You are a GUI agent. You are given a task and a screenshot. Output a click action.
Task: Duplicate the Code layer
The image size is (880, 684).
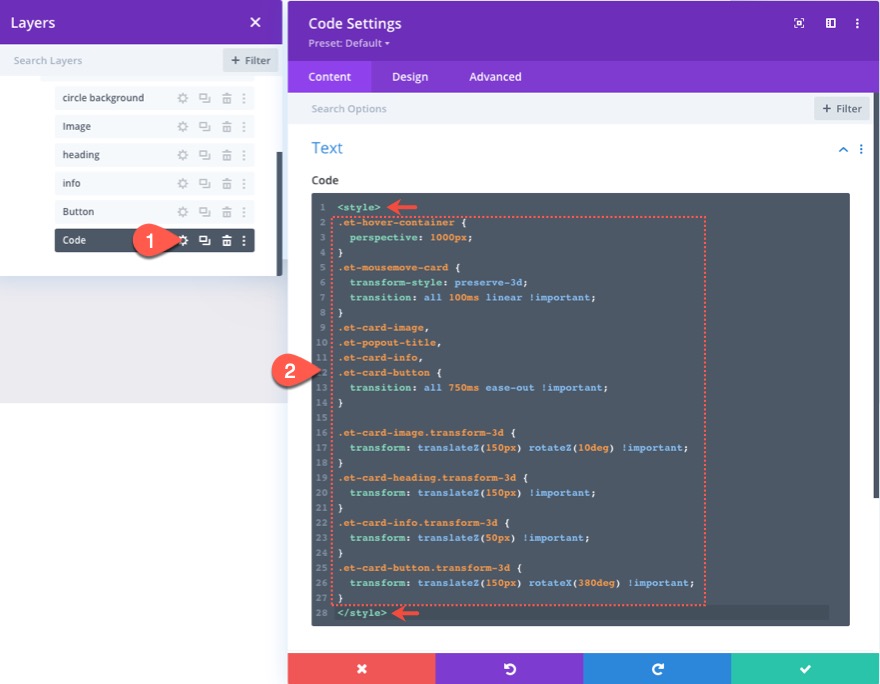click(204, 241)
